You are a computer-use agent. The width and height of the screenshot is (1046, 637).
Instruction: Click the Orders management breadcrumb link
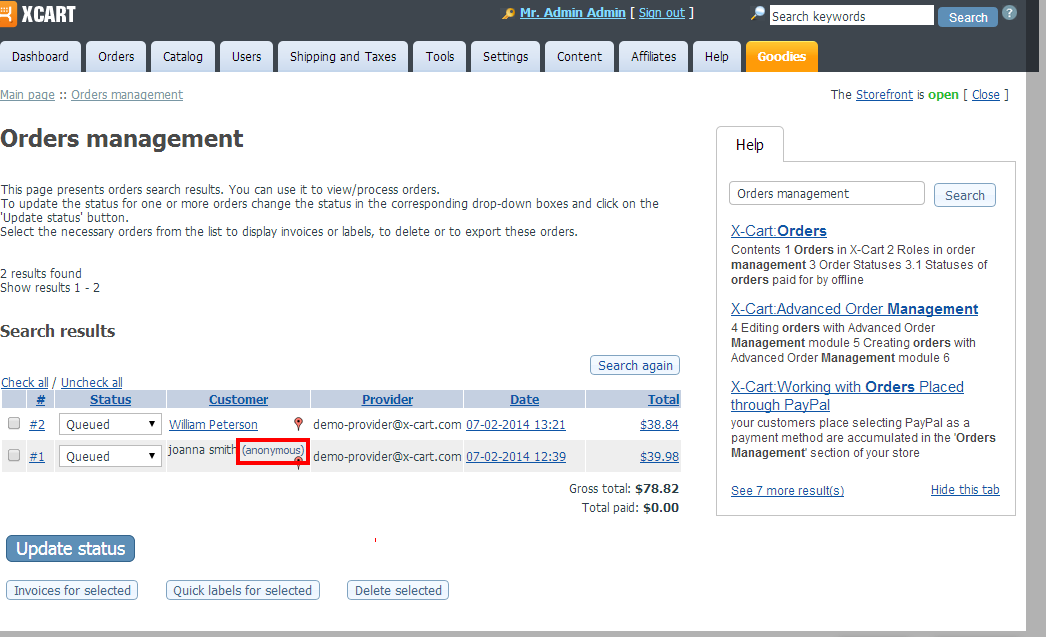127,95
